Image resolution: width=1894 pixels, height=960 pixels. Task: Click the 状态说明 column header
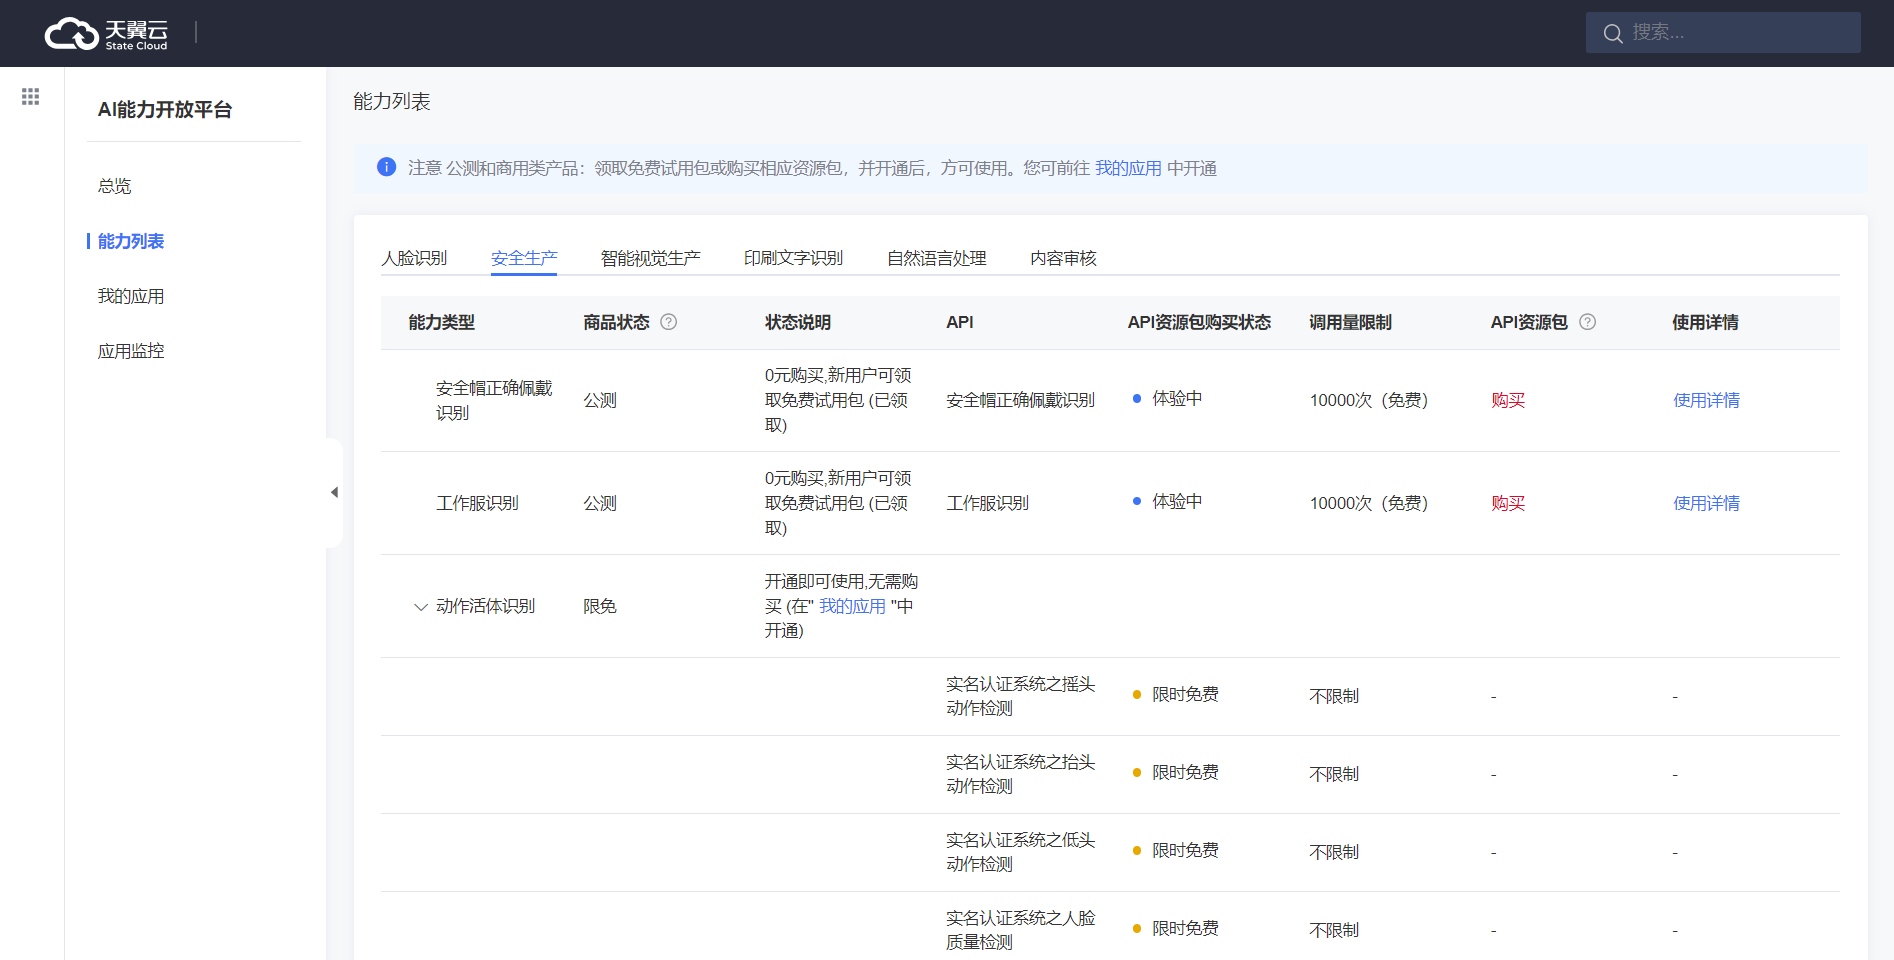pos(798,322)
